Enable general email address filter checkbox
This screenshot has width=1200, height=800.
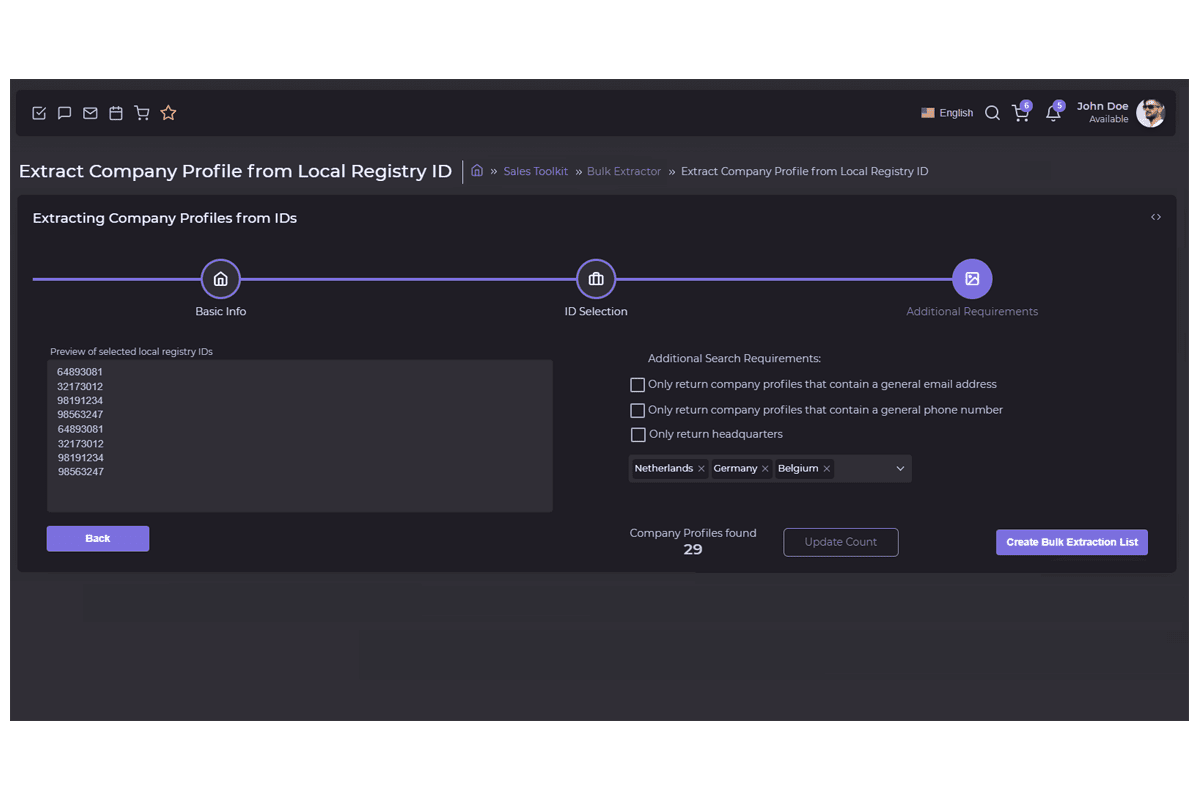[637, 384]
